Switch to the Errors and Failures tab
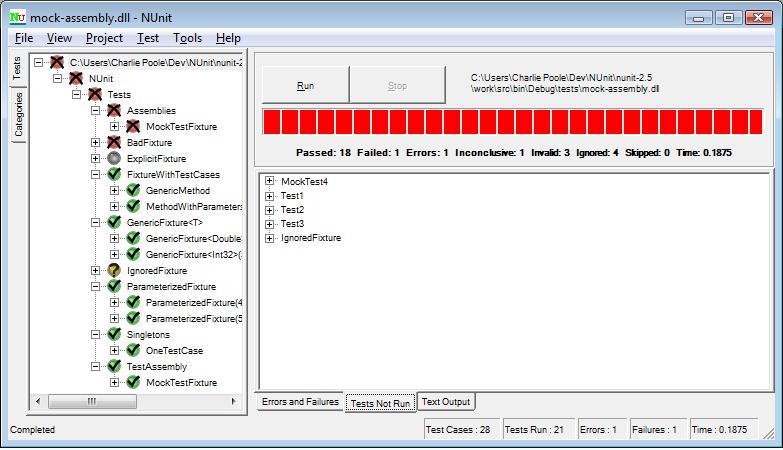Viewport: 783px width, 450px height. pos(300,402)
